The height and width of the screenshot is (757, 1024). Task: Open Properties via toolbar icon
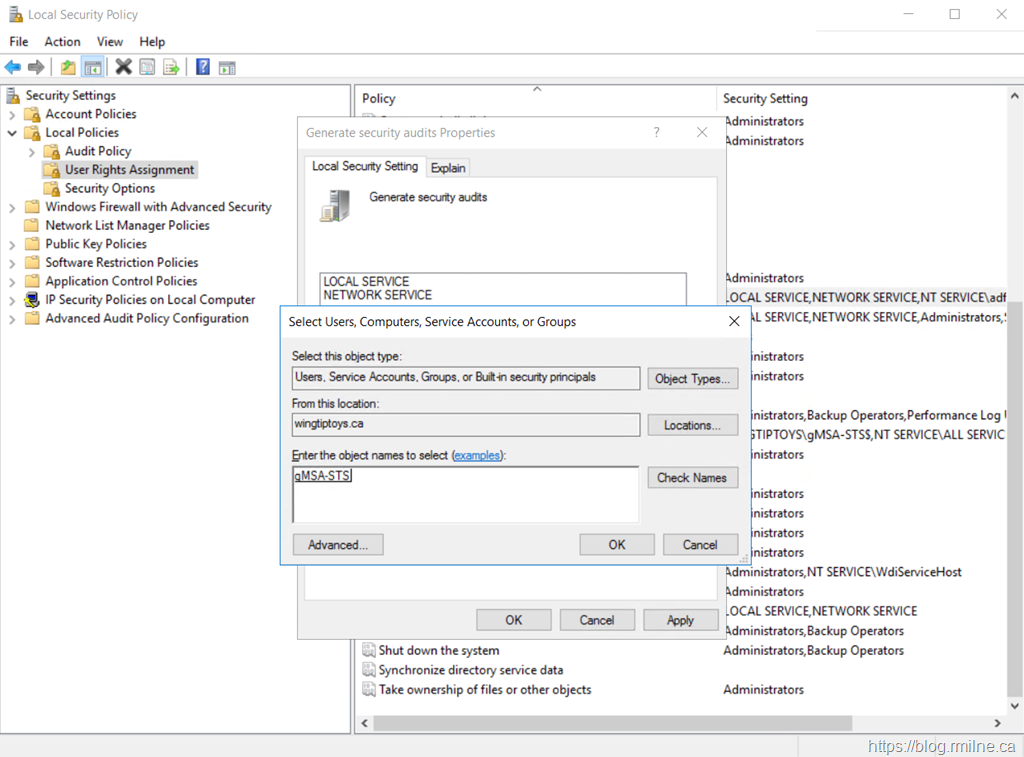click(147, 67)
